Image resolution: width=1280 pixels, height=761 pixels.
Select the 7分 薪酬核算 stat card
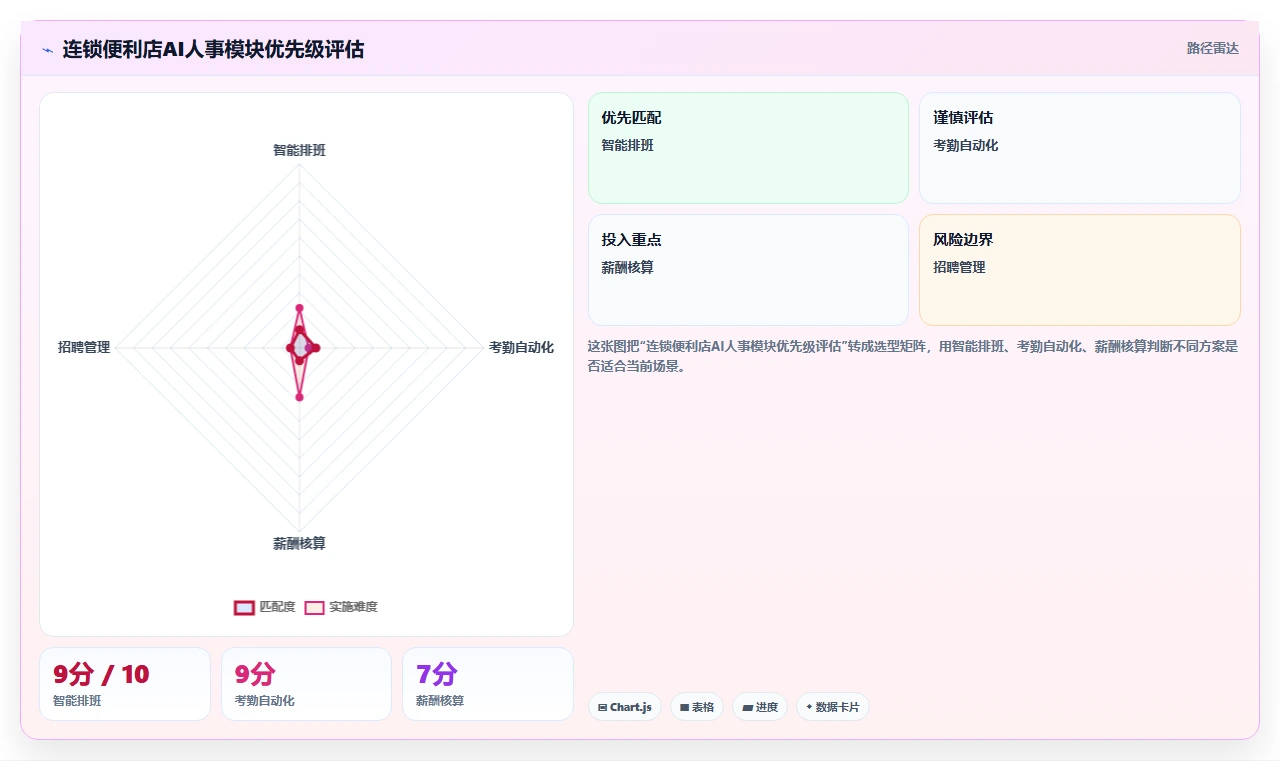488,684
